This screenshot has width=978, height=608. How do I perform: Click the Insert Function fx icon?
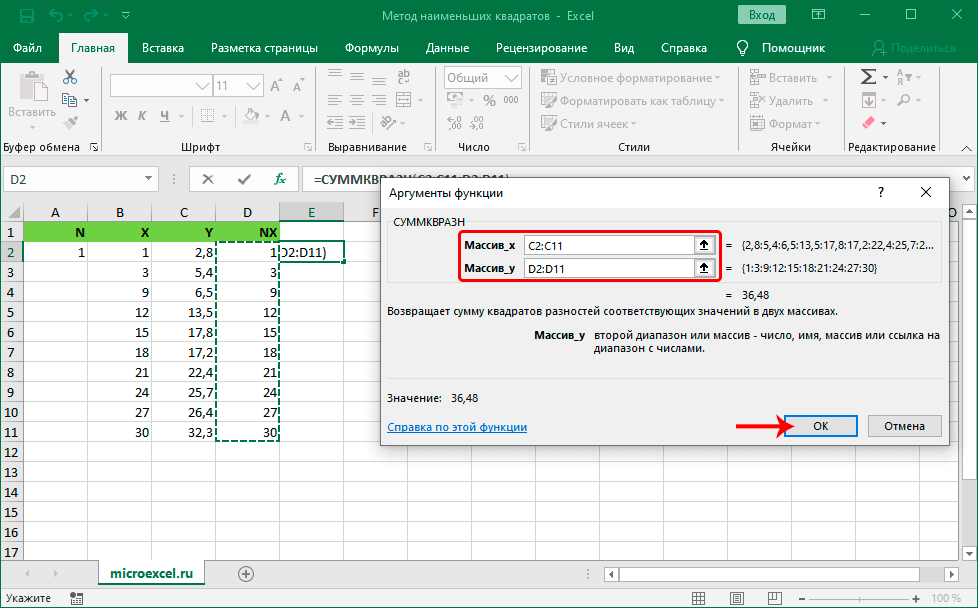point(282,179)
